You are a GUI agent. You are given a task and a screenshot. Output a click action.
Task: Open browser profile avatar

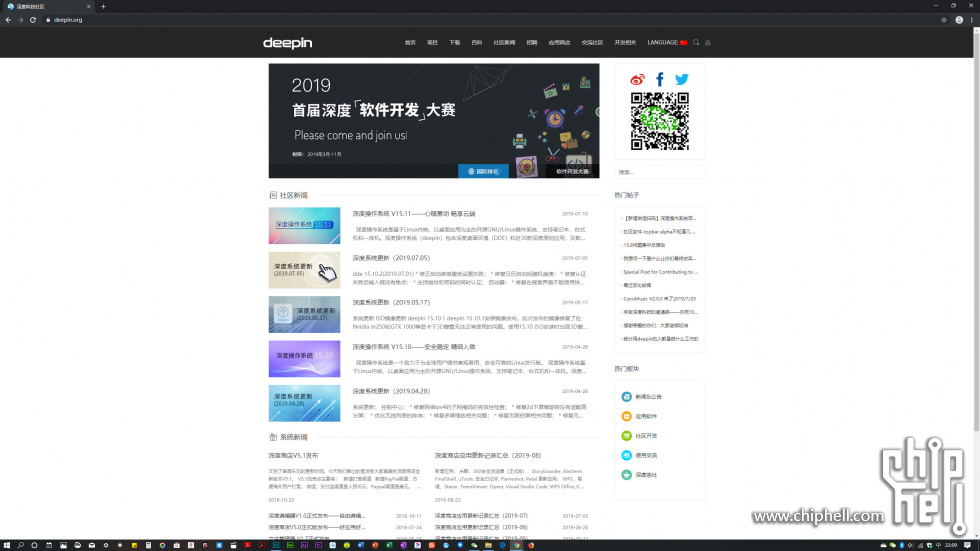pyautogui.click(x=959, y=20)
